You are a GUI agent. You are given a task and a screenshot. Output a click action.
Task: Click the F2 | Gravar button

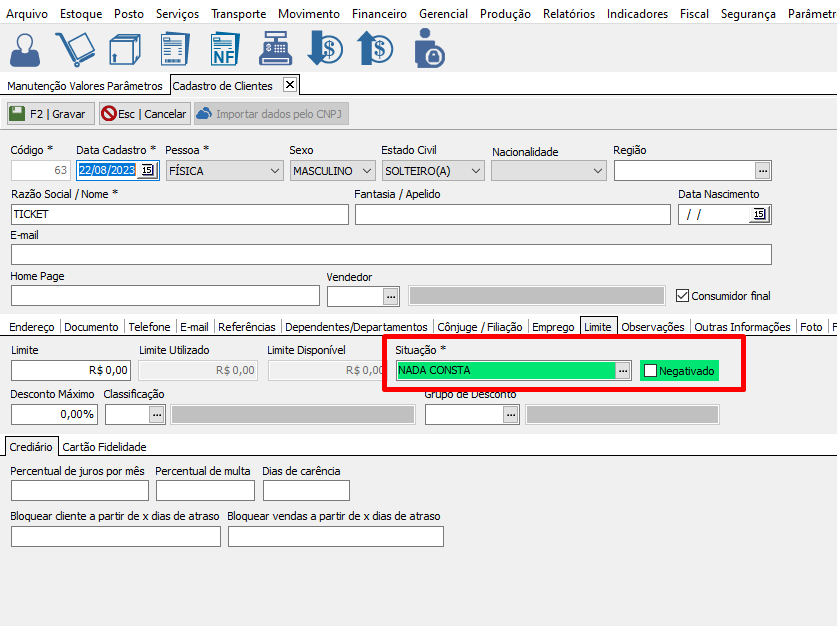coord(51,114)
